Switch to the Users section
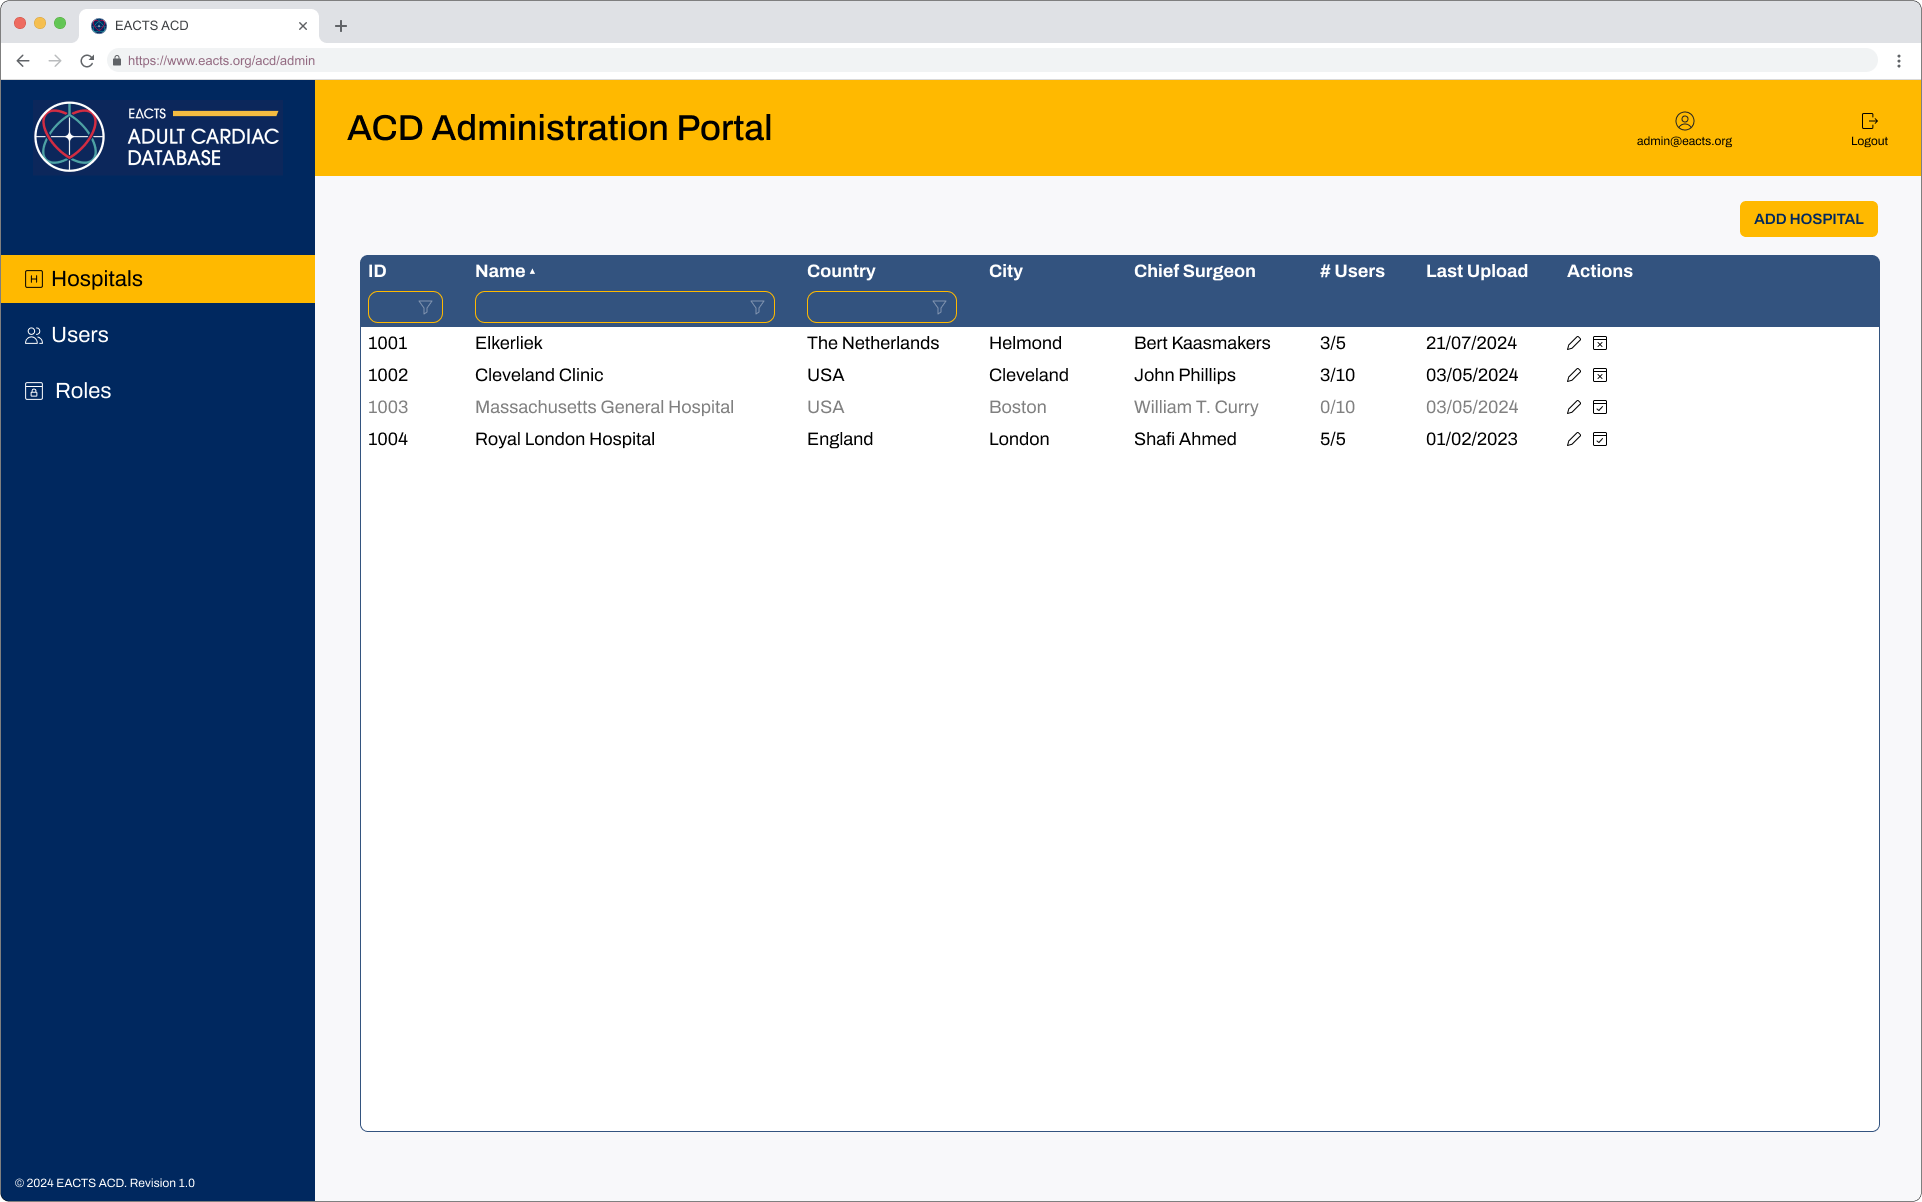Screen dimensions: 1922x1202 click(x=80, y=334)
